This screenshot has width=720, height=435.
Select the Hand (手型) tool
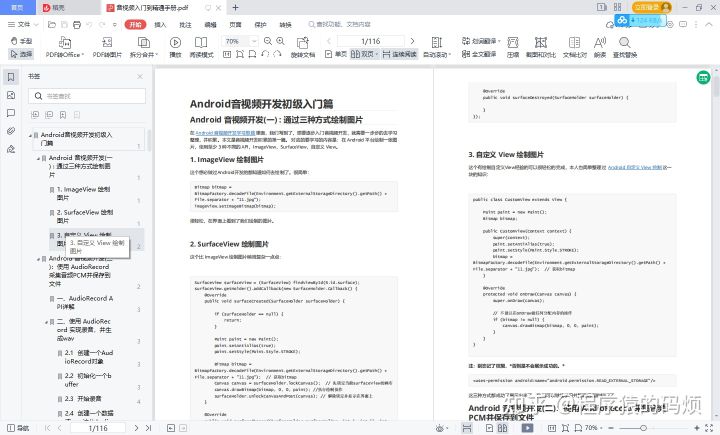tap(21, 41)
